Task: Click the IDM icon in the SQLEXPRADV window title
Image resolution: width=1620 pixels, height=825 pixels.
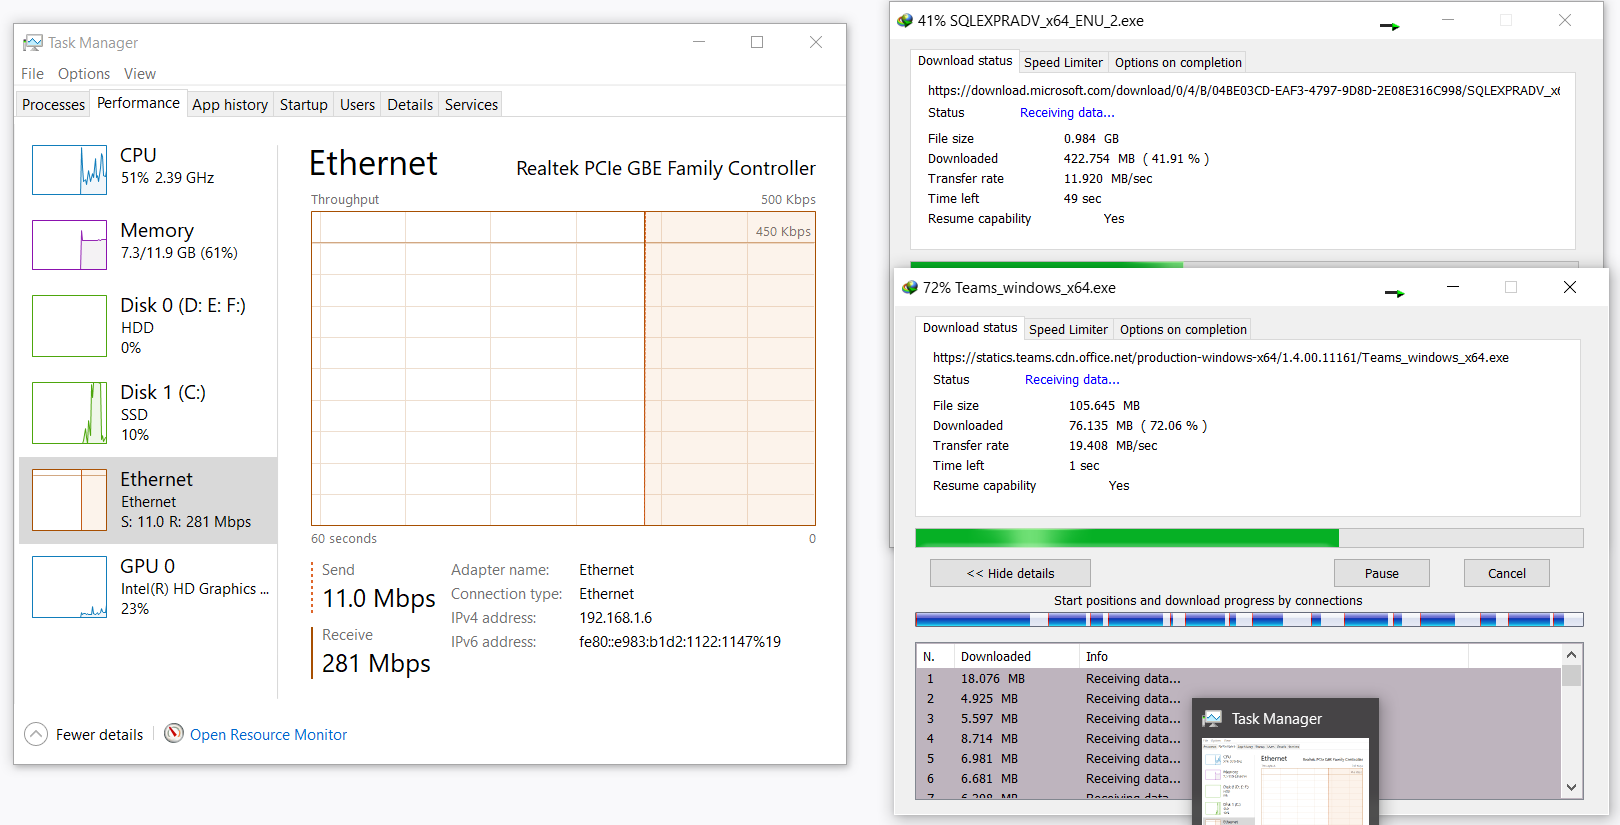Action: [x=905, y=20]
